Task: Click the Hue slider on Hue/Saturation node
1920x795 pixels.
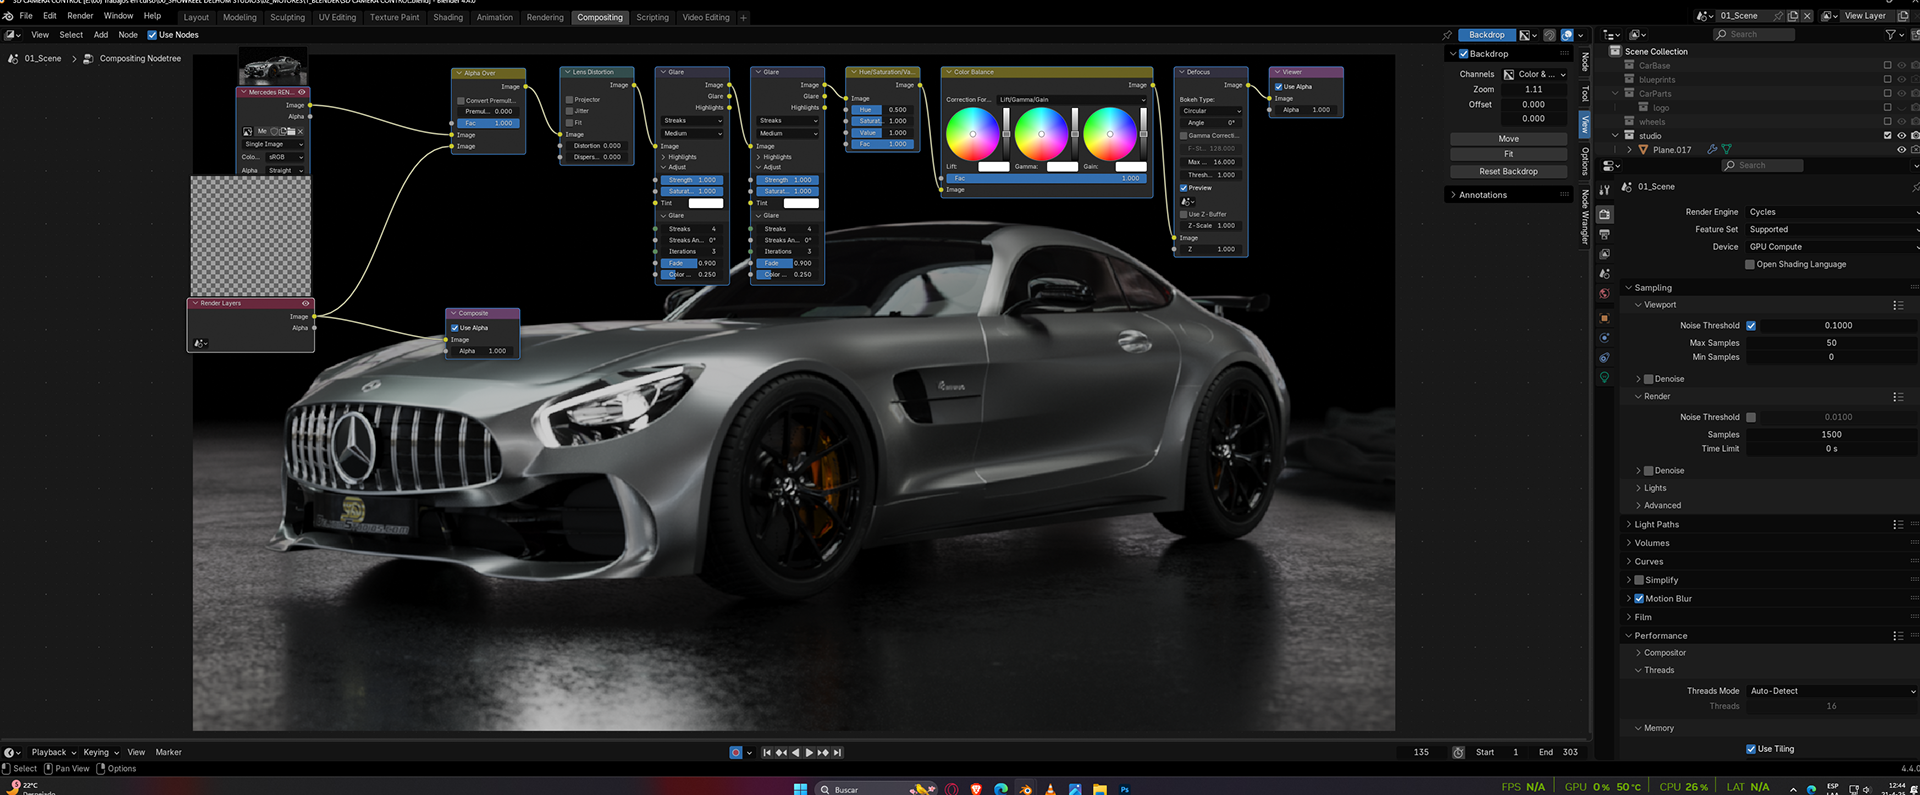Action: click(880, 110)
